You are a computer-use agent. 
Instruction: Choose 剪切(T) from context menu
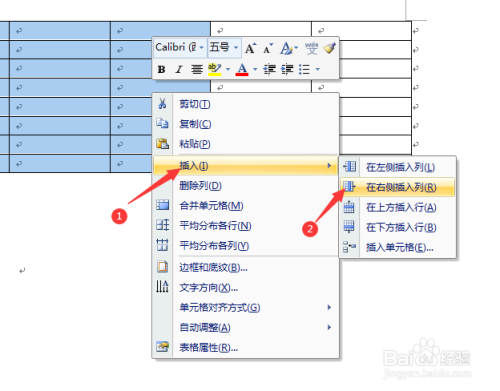(195, 104)
